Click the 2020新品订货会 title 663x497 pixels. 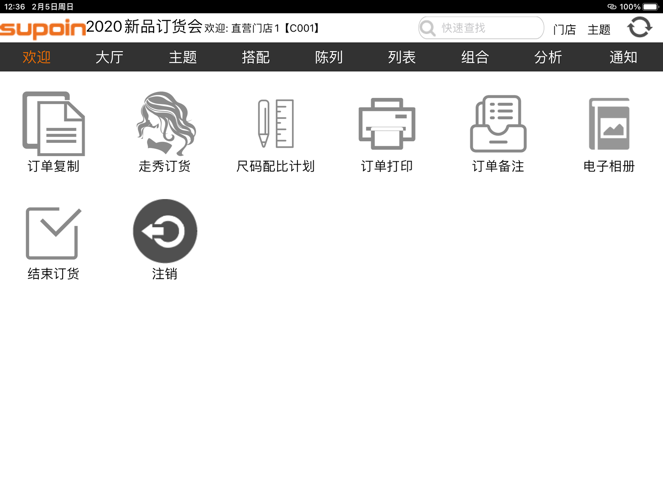tap(144, 26)
